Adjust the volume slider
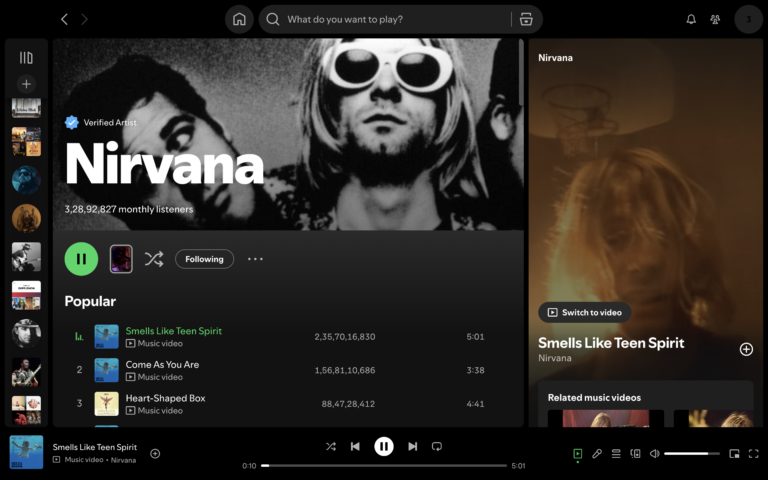 (x=691, y=453)
